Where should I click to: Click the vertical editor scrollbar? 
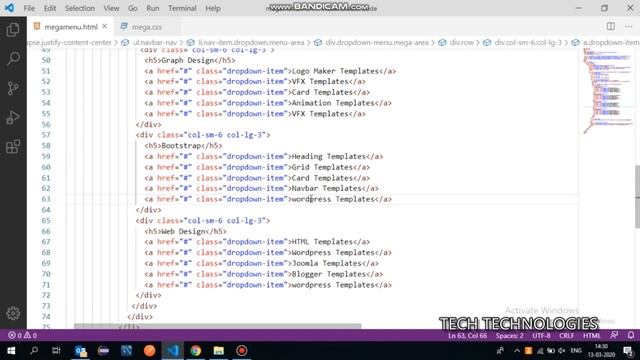point(637,197)
